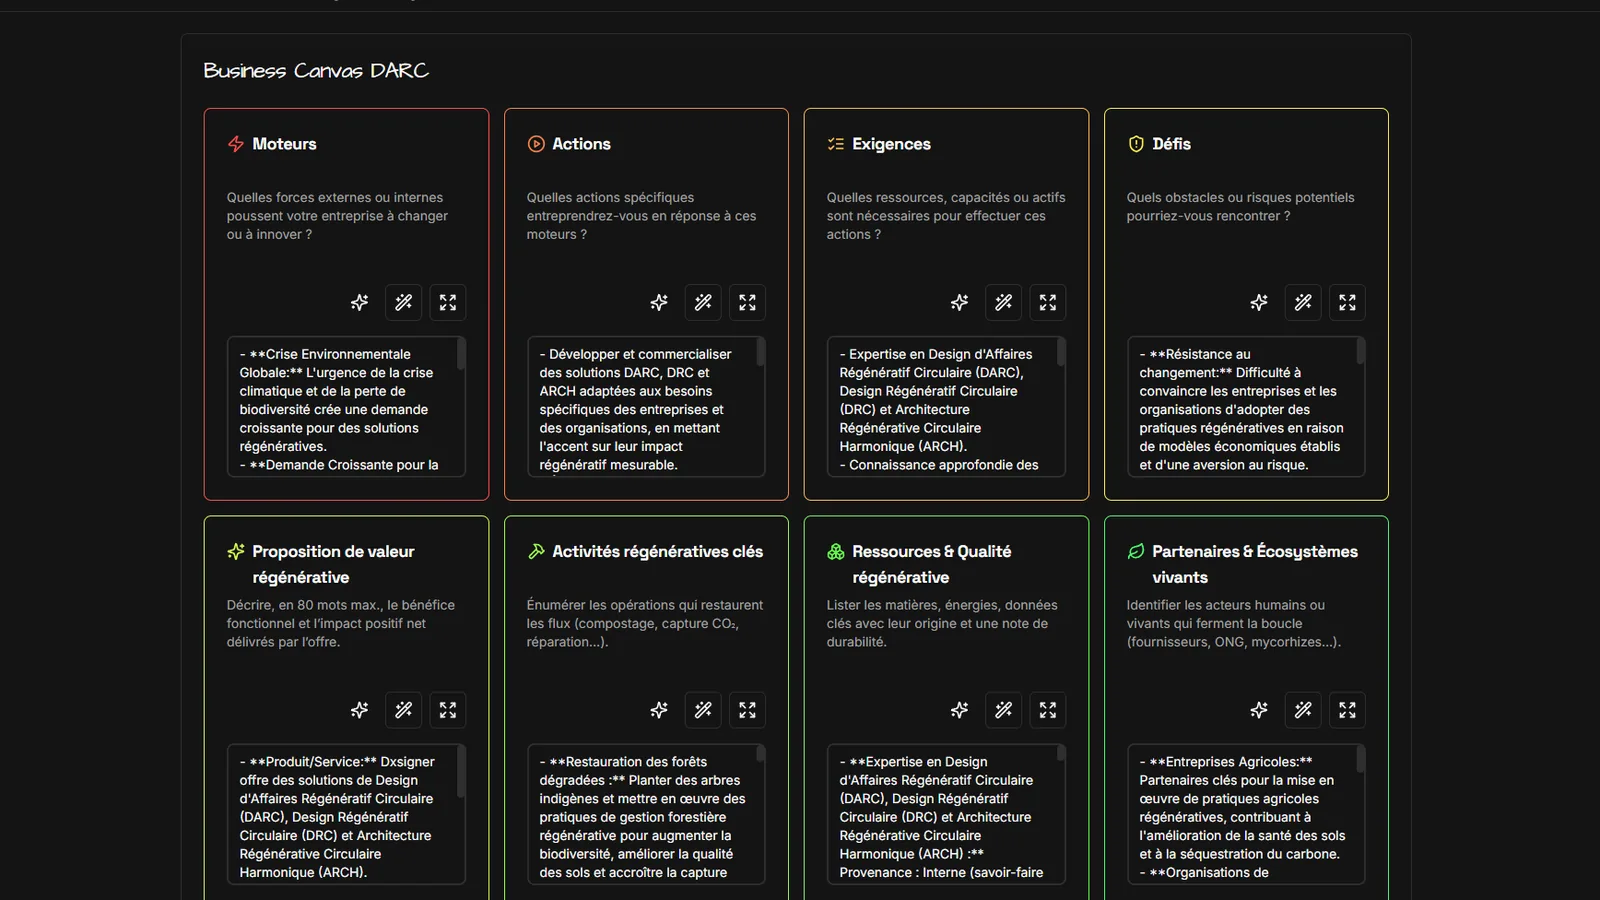Expand the Partenaires & Écosystèmes vivants card
The image size is (1600, 900).
click(1348, 710)
